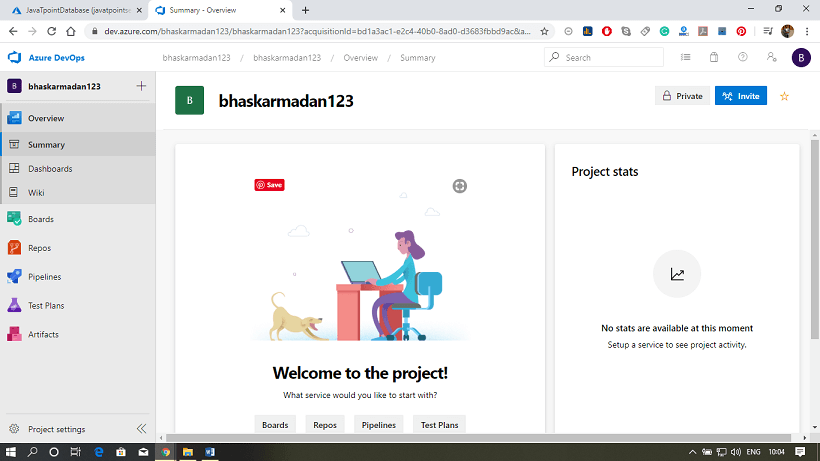
Task: Select Summary in the sidebar
Action: point(77,144)
